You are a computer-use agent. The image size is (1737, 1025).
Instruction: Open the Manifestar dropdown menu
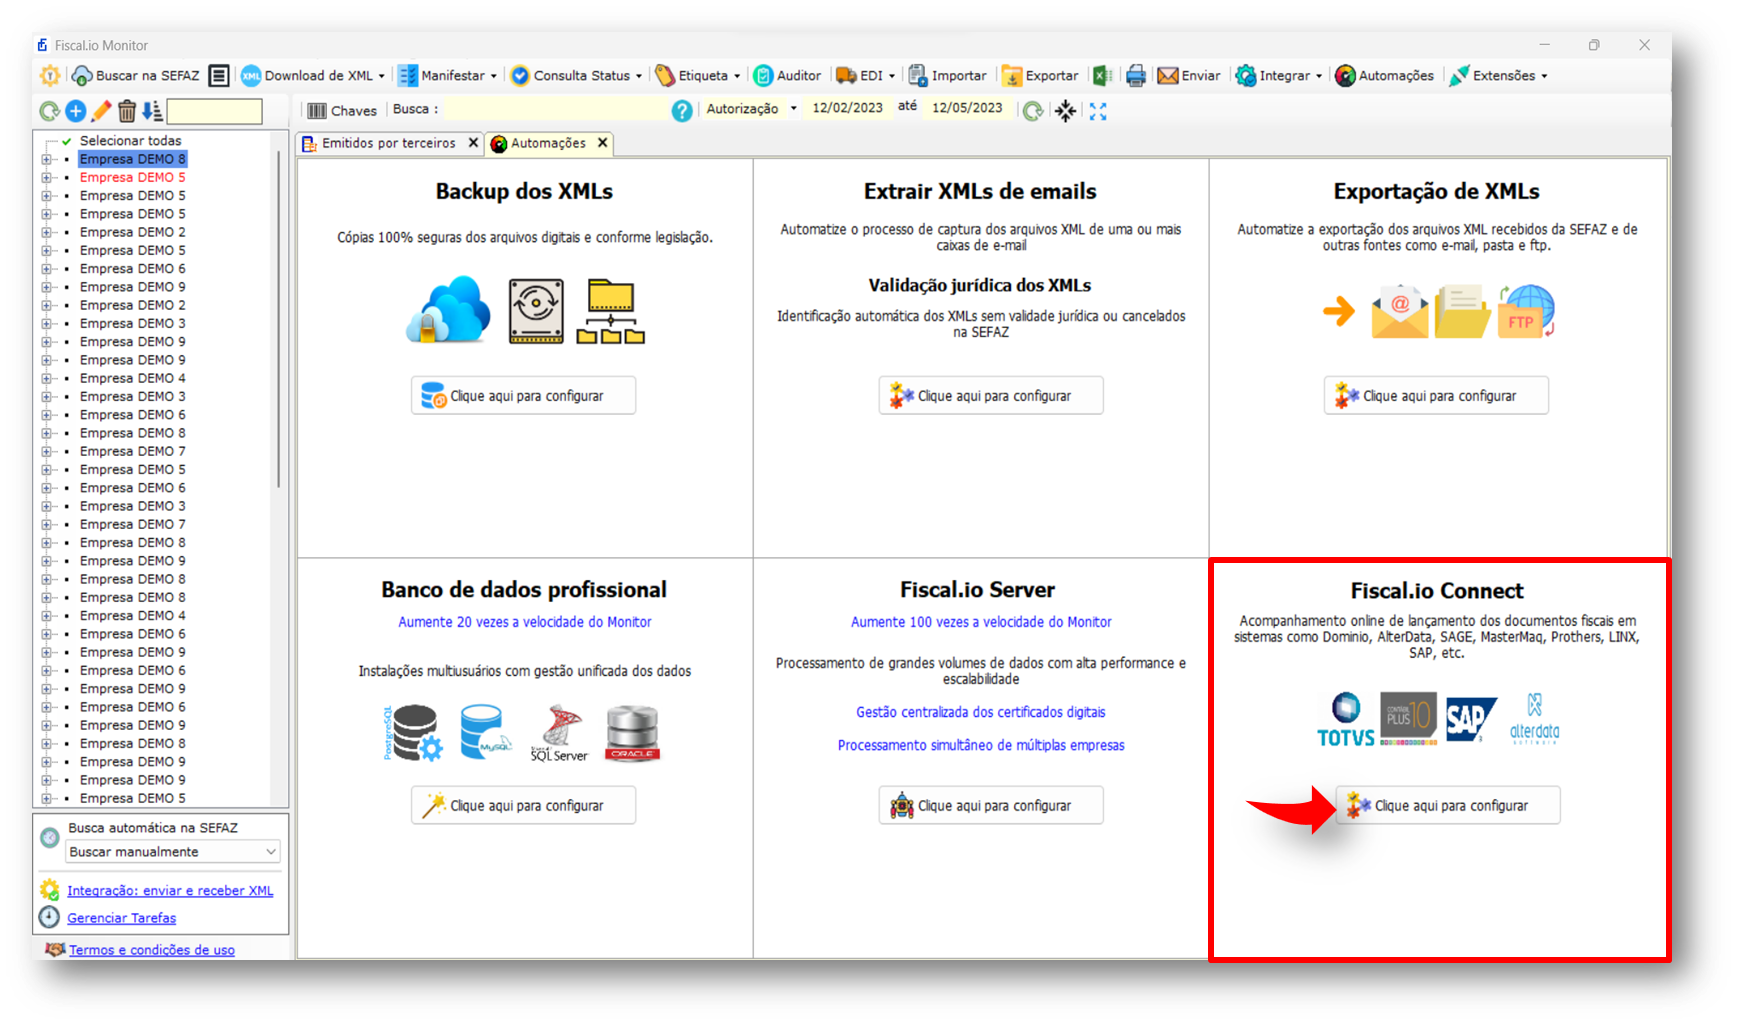pos(493,76)
